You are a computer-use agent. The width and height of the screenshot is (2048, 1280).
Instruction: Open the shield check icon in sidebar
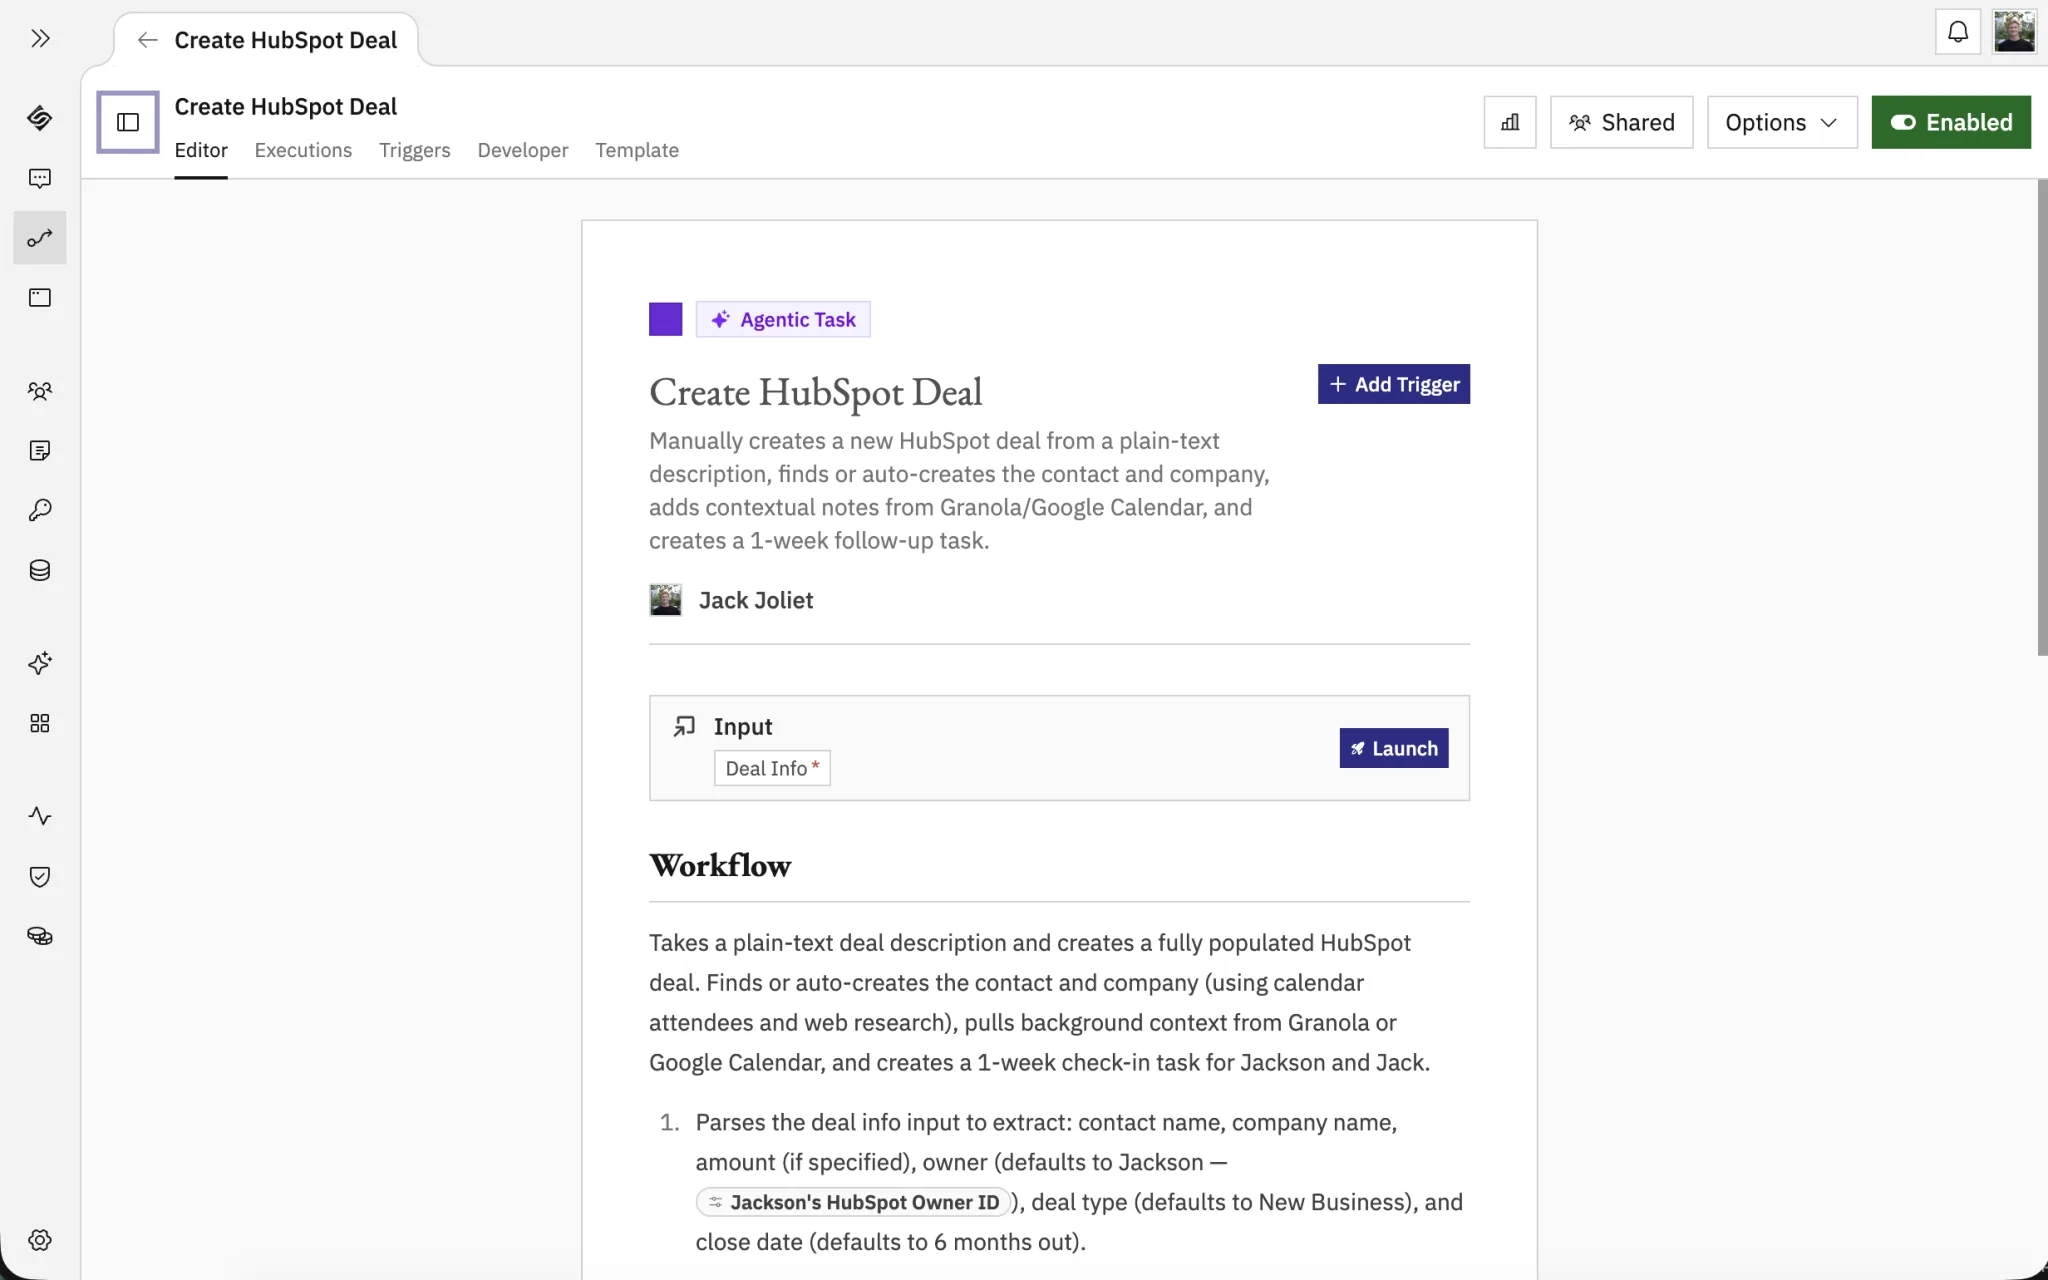pyautogui.click(x=40, y=877)
